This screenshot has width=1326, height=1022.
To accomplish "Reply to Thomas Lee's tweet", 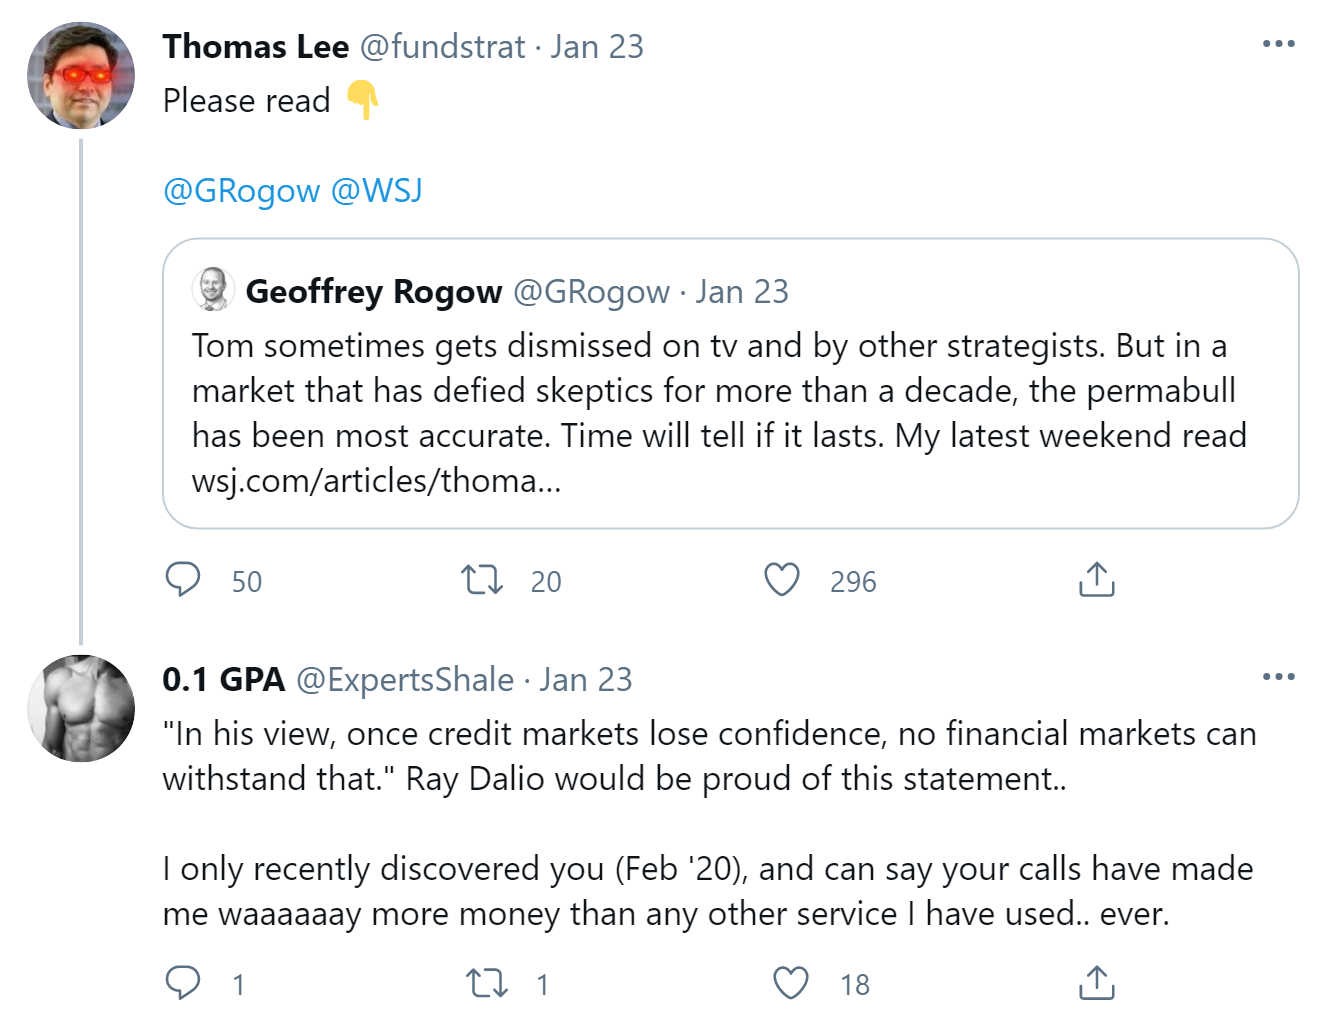I will [x=183, y=580].
